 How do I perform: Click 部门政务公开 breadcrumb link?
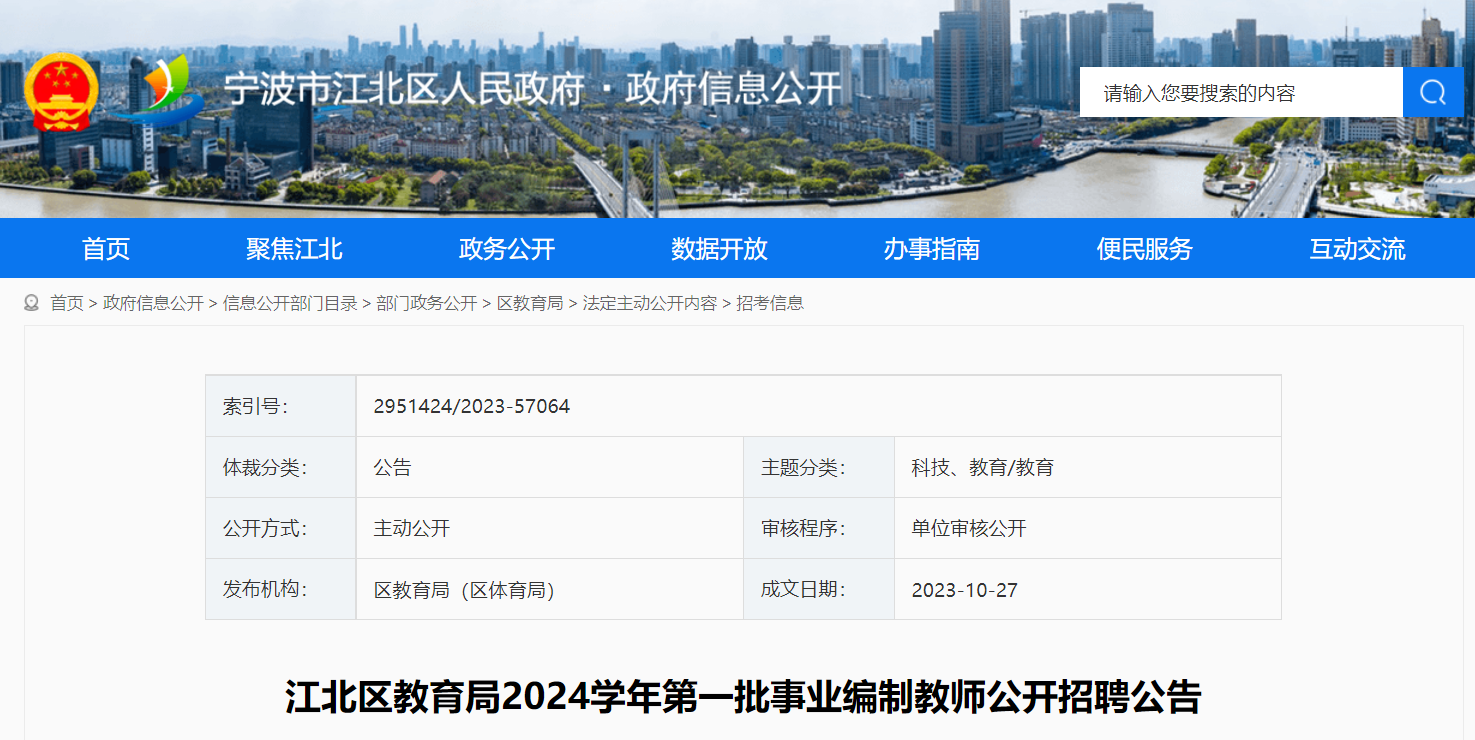[427, 303]
